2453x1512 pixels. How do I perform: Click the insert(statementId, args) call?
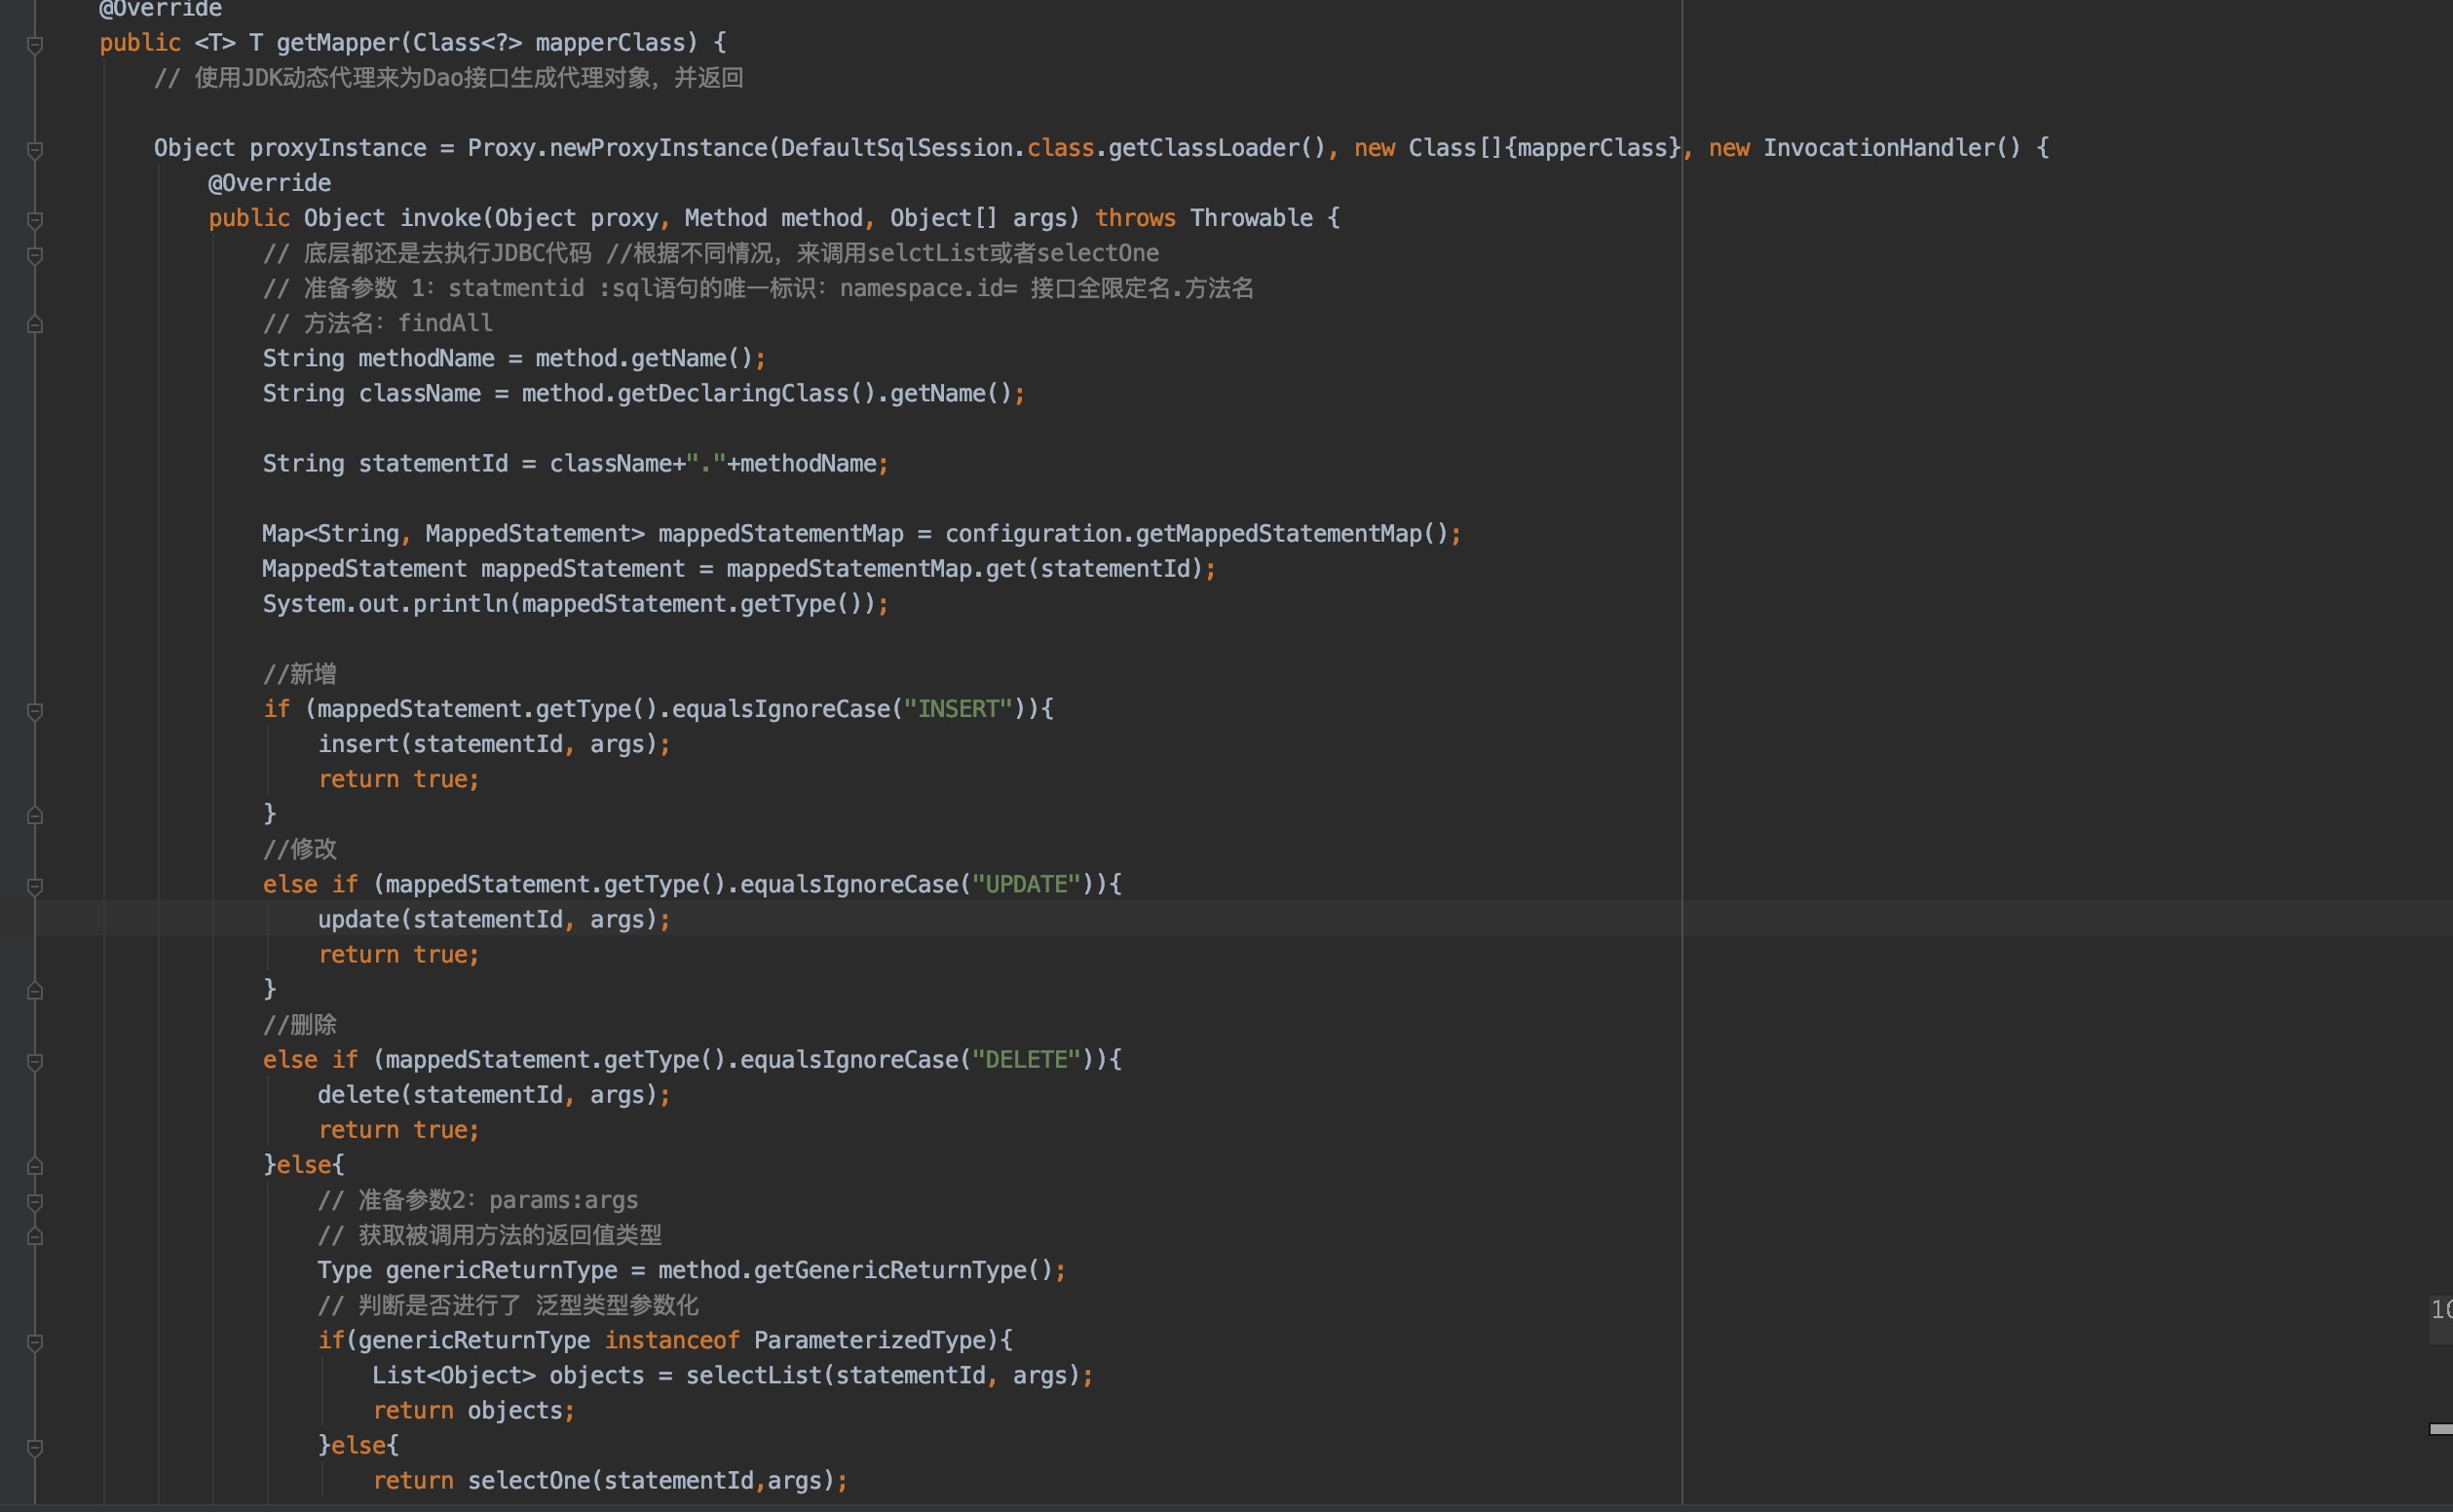click(487, 744)
